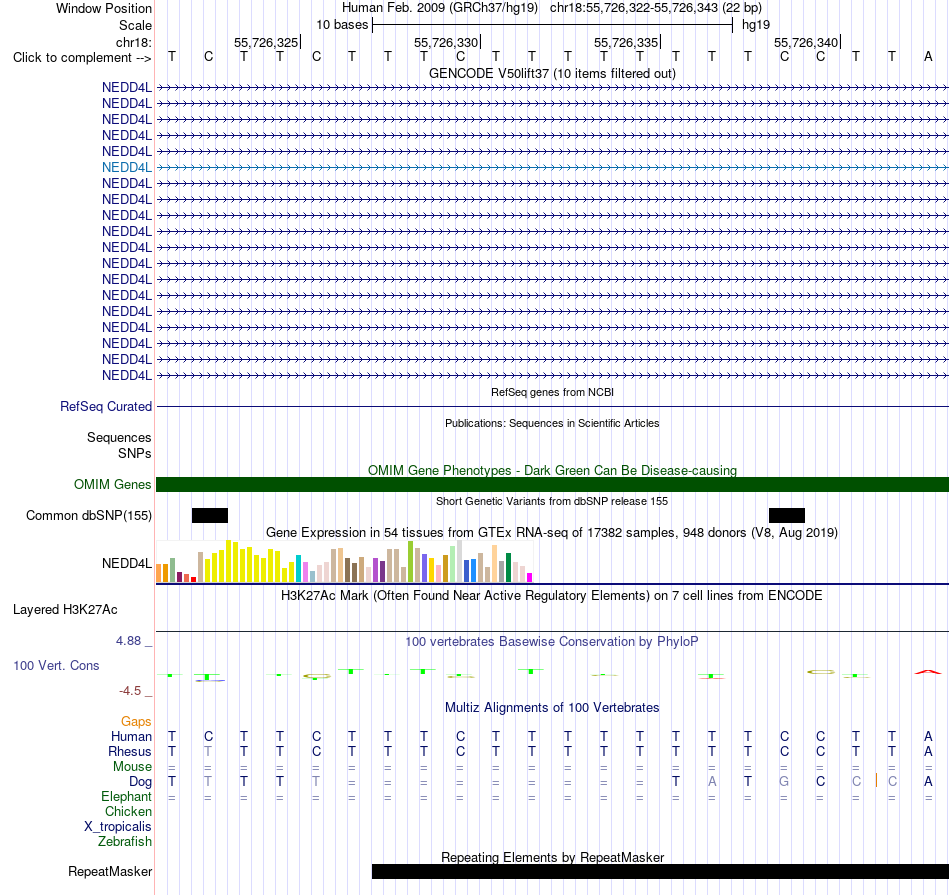
Task: Click the 'Click to complement -->' label
Action: click(x=82, y=58)
